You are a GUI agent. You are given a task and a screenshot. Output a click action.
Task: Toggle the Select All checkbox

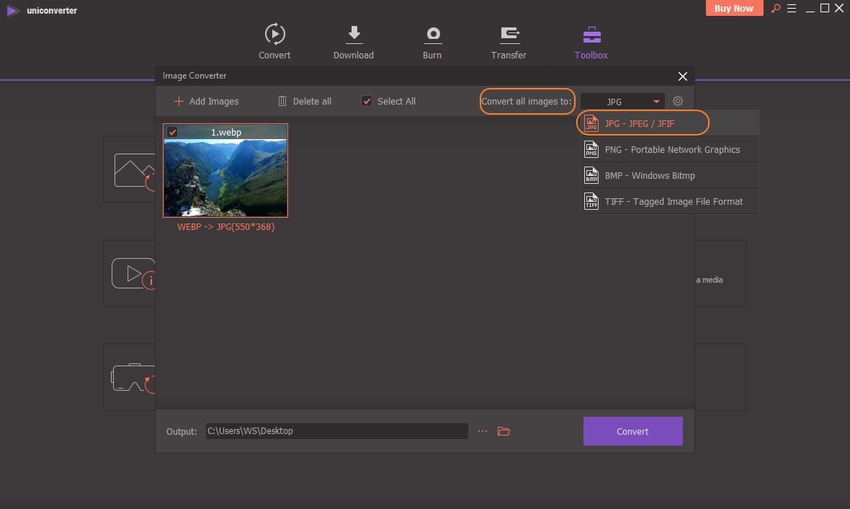click(x=367, y=101)
